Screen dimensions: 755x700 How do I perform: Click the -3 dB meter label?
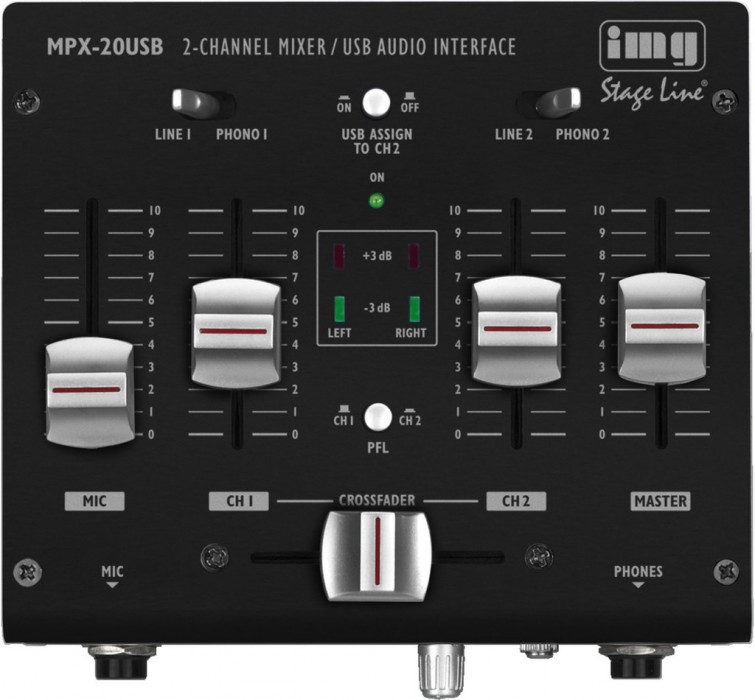(377, 308)
